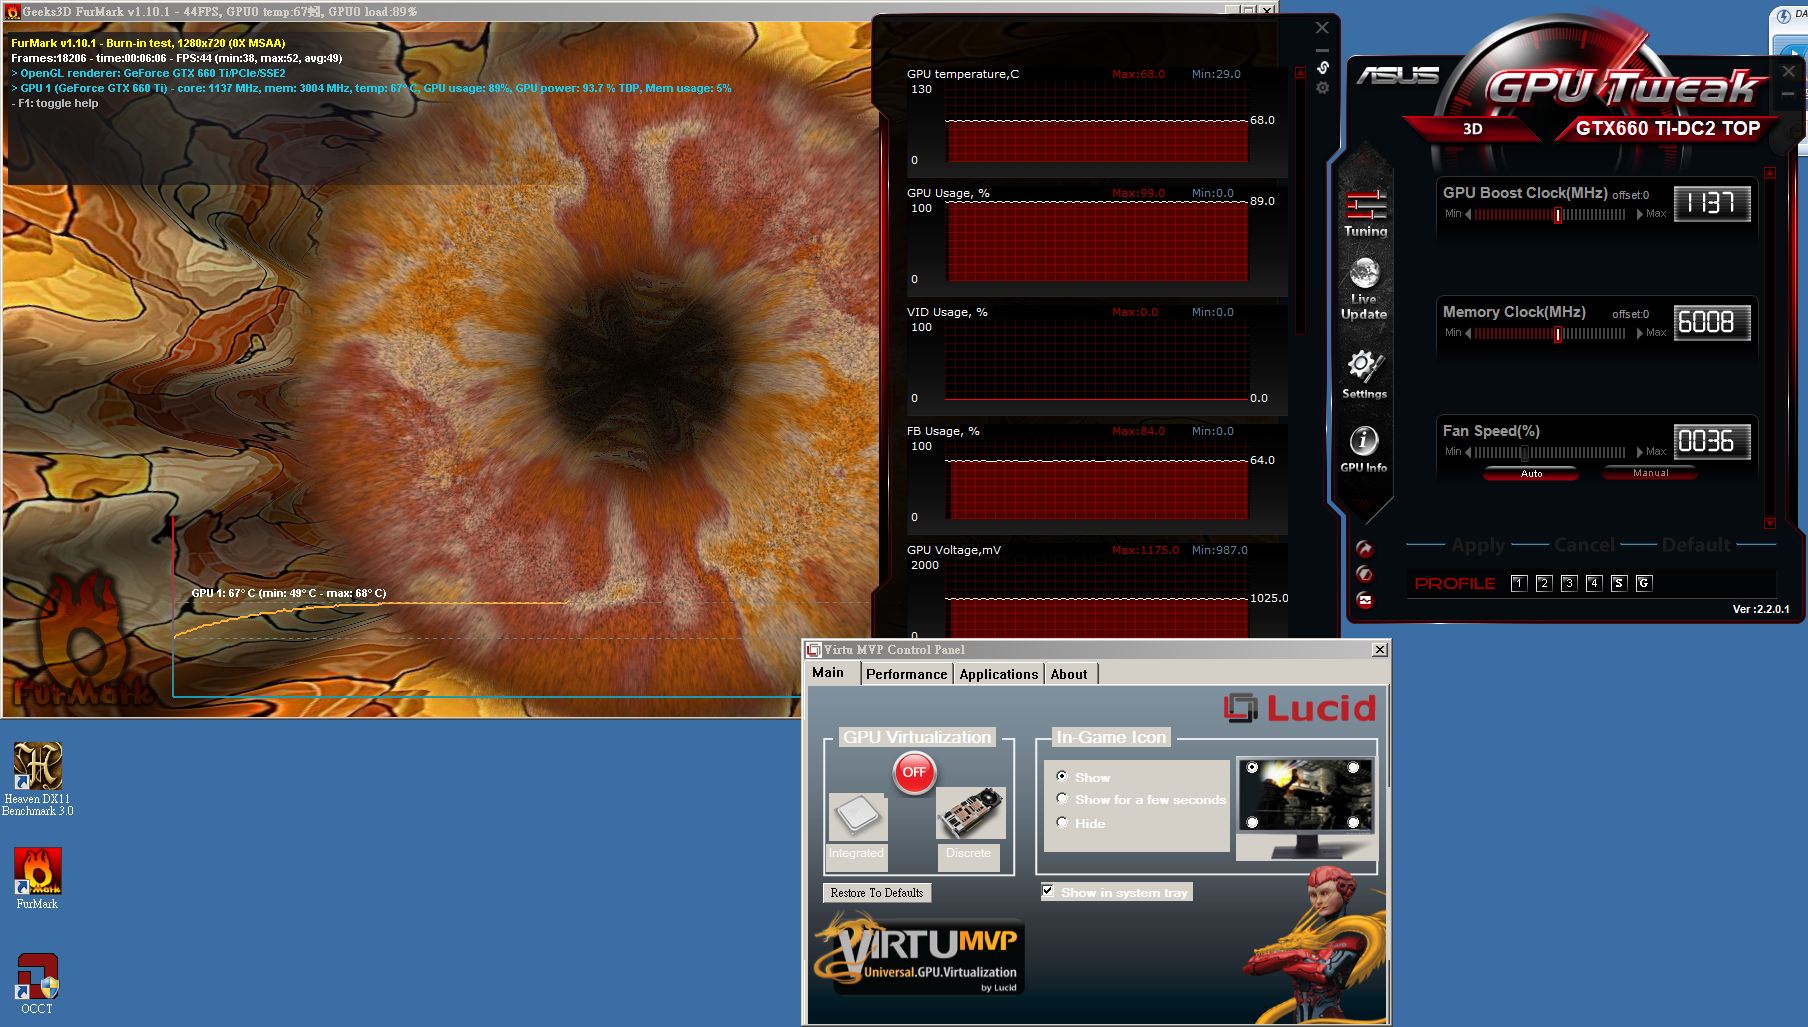Click Fan Speed Max increase arrow
This screenshot has height=1027, width=1808.
[1639, 453]
